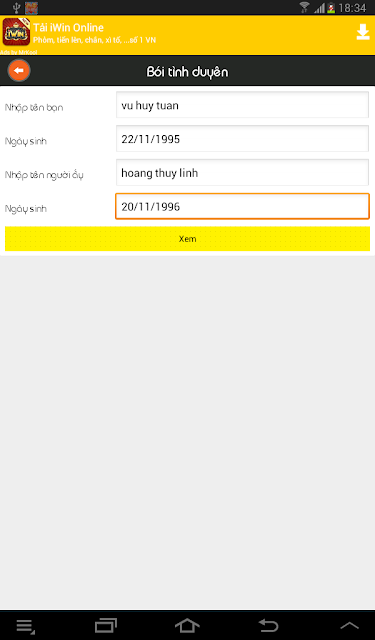Tap the Nhập tên người ấy label

pos(44,175)
